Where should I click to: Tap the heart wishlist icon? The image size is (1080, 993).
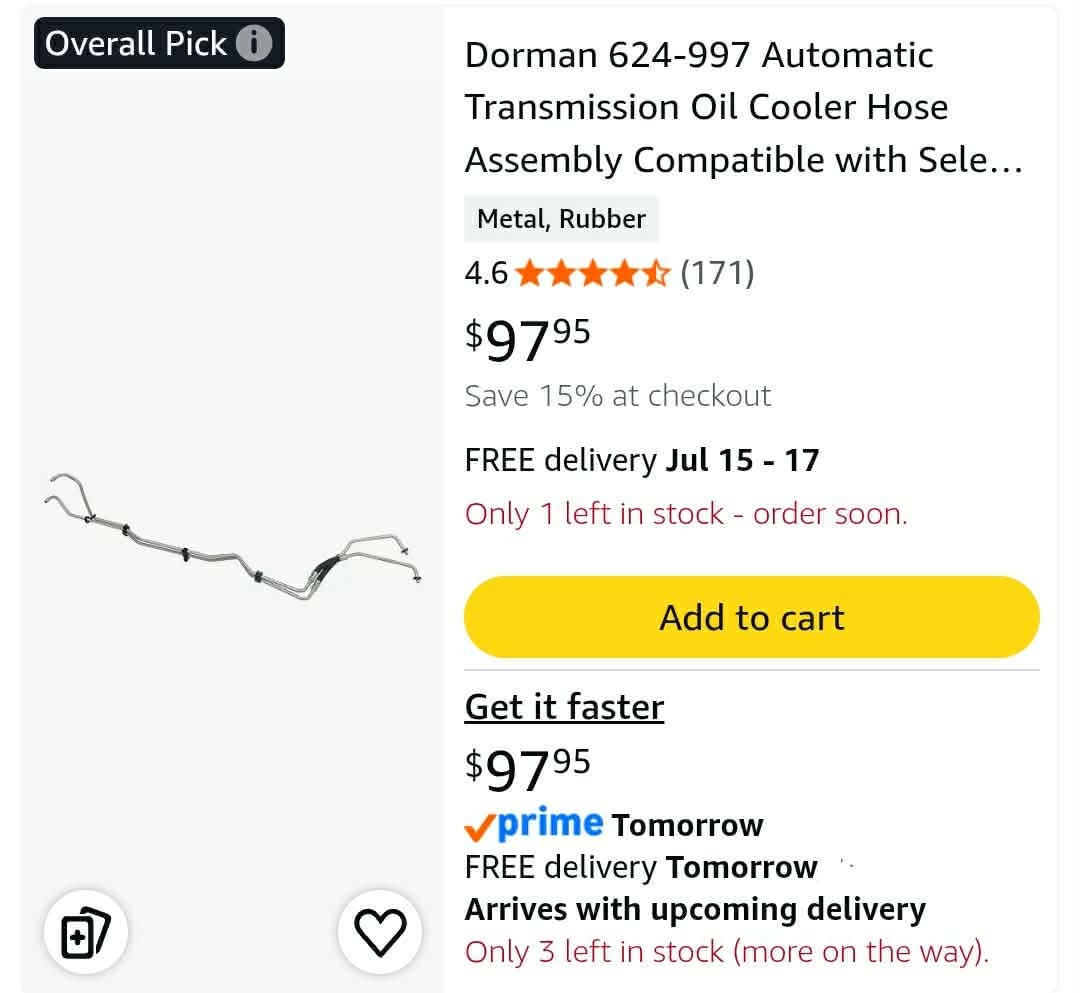point(380,932)
